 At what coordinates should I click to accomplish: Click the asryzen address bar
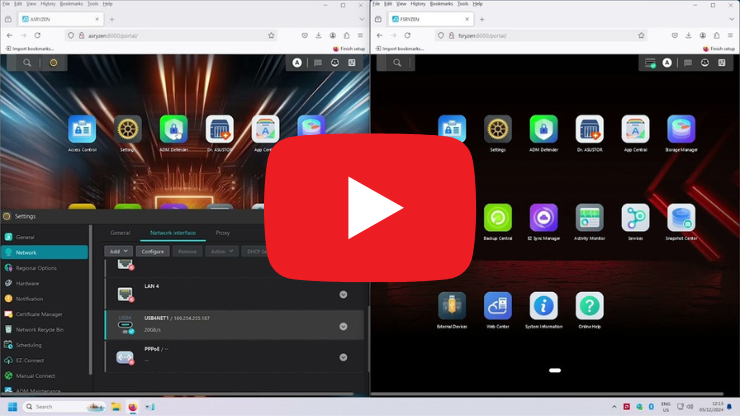(x=171, y=35)
